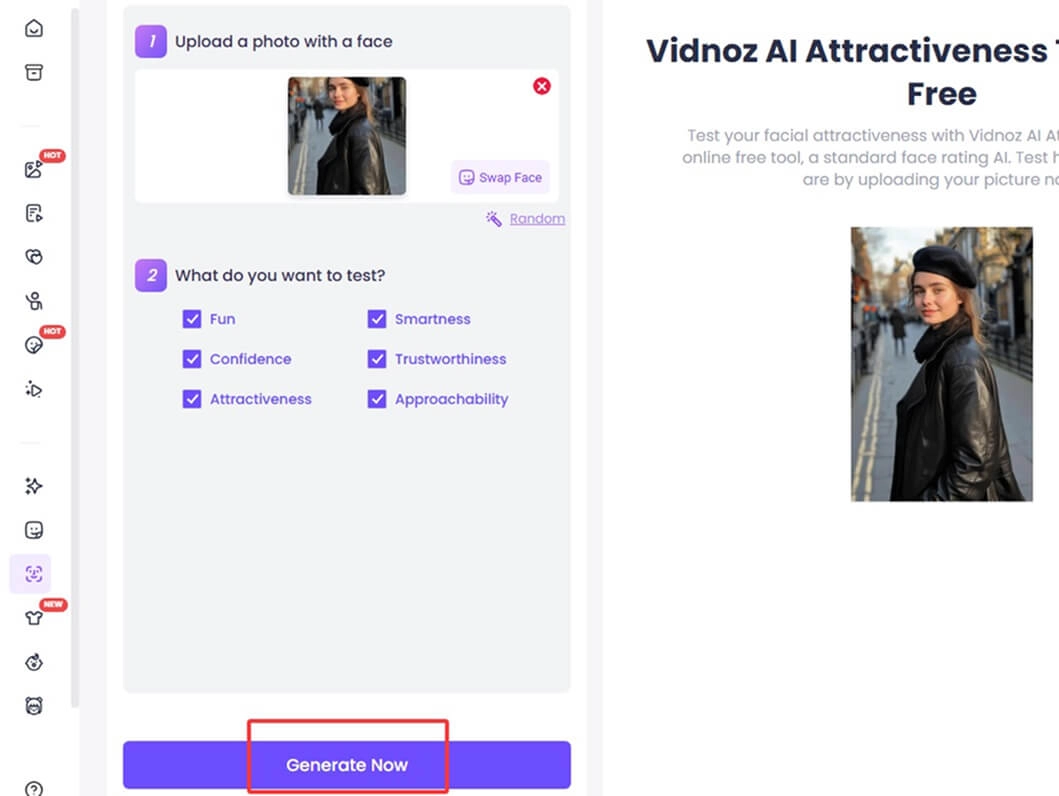The width and height of the screenshot is (1059, 796).
Task: Open the help question mark icon
Action: point(34,789)
